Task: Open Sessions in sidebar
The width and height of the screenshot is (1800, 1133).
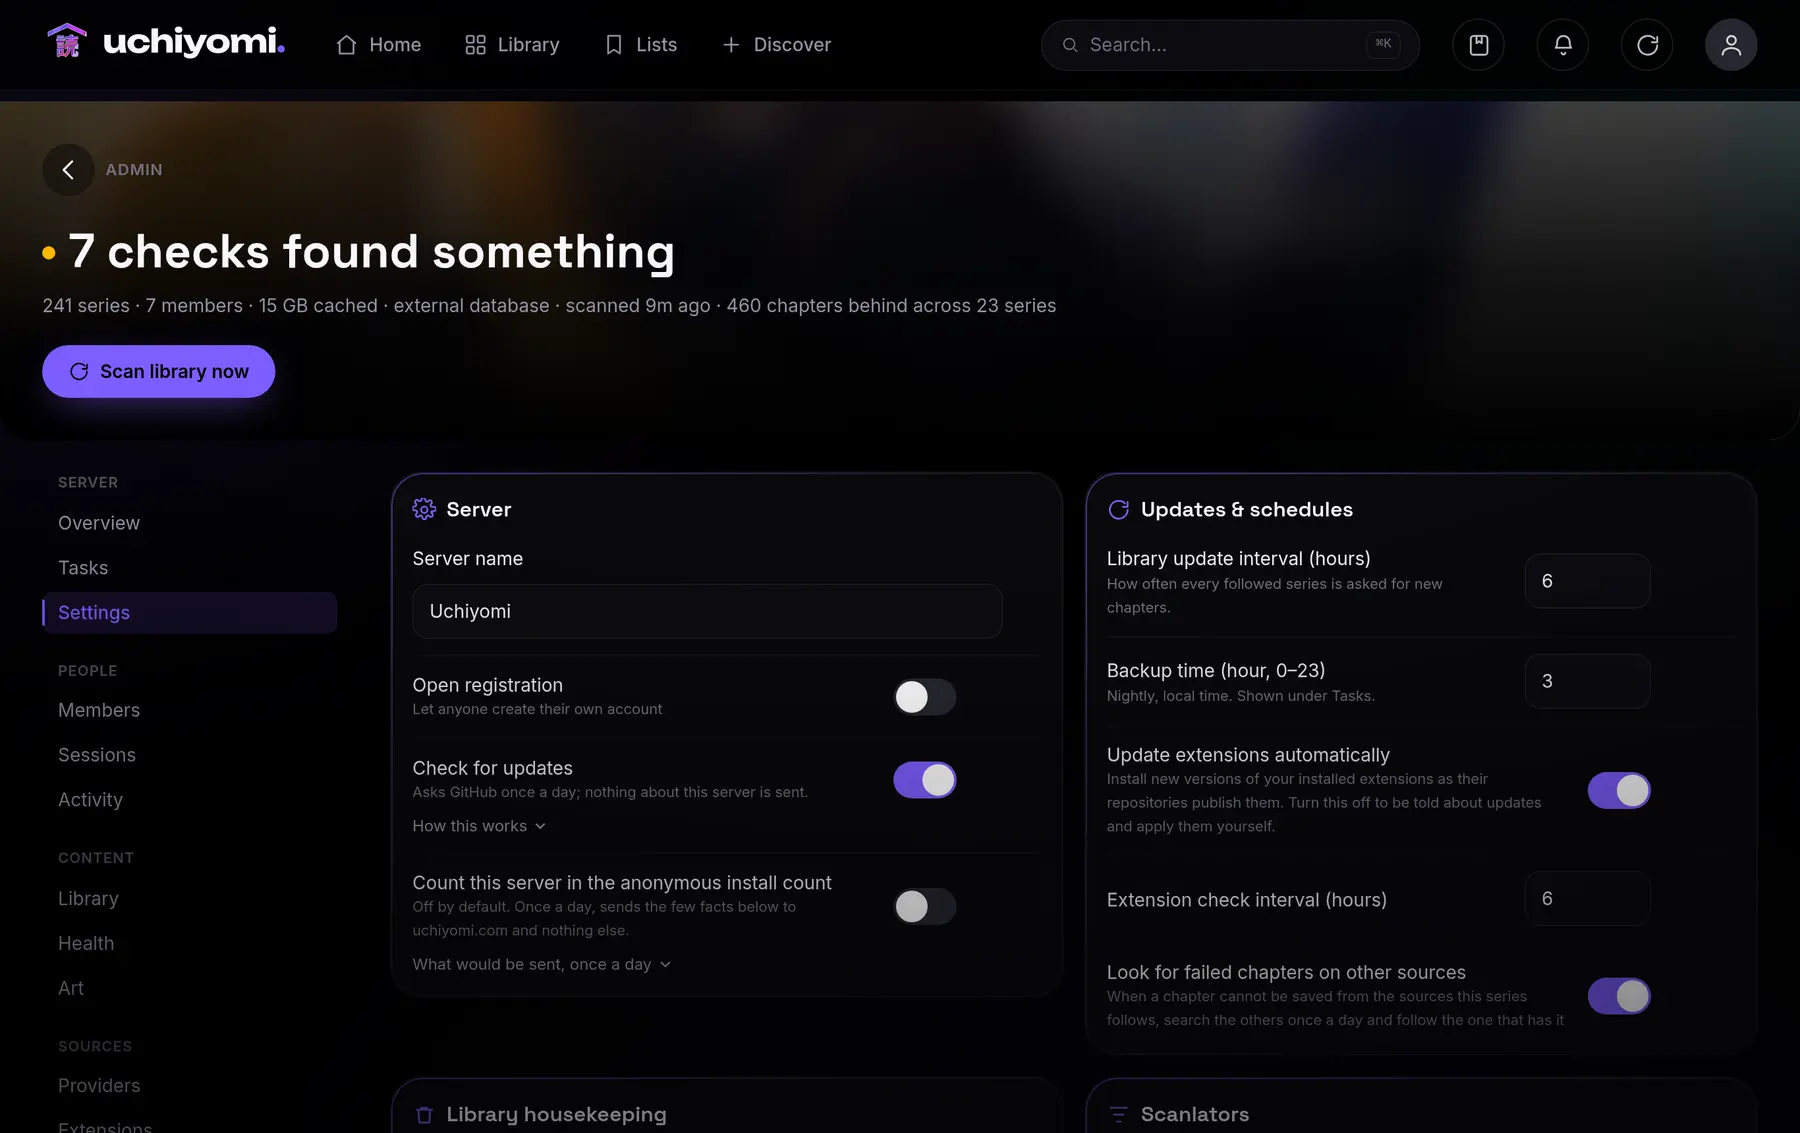Action: 189,755
